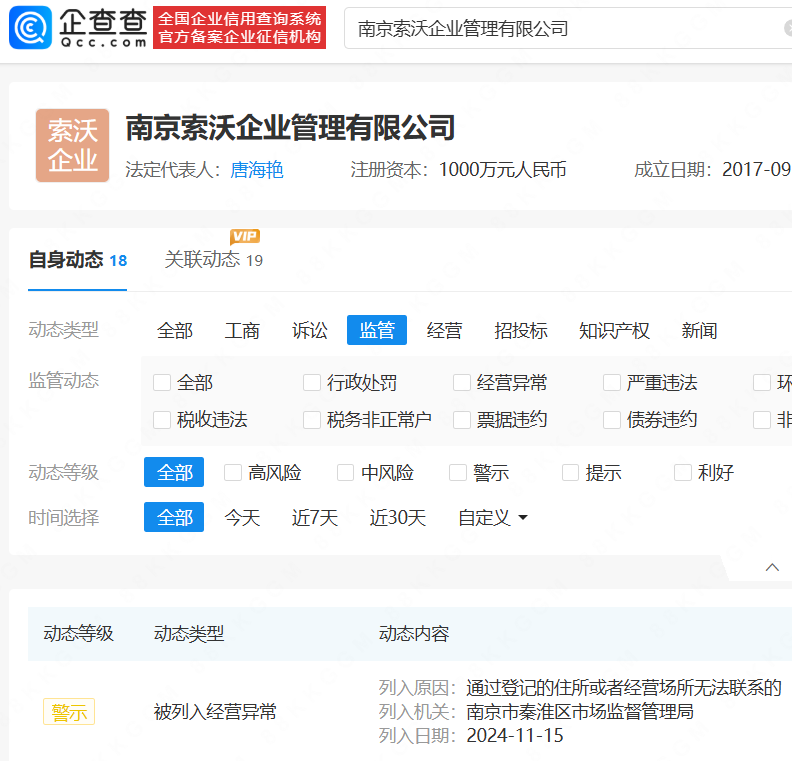Check the 严重违法 checkbox

[612, 382]
